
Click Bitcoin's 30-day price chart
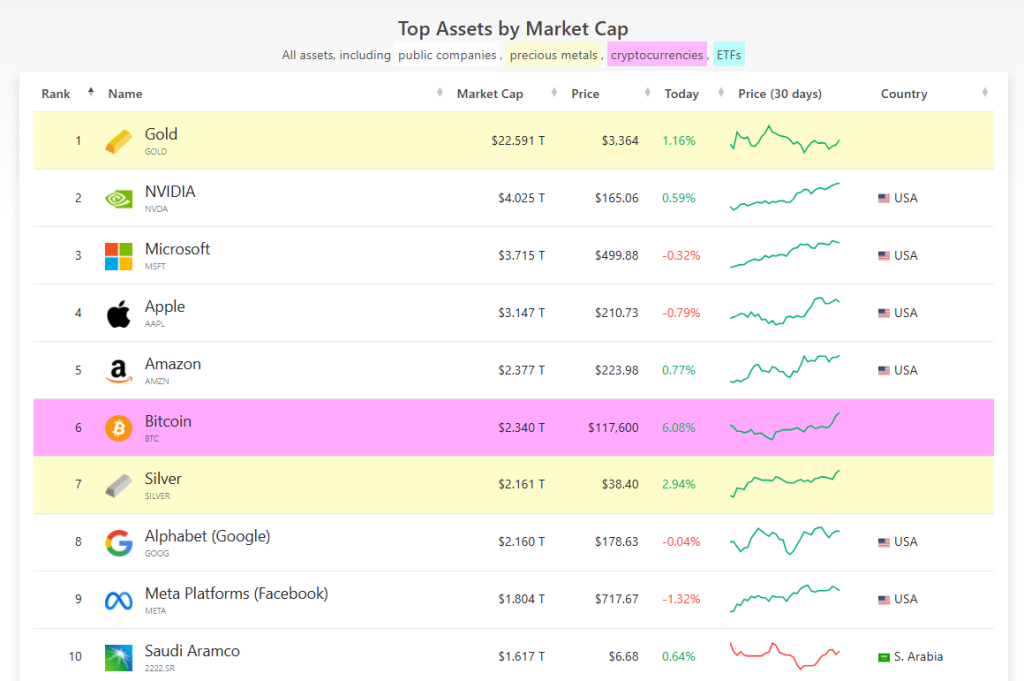click(784, 426)
